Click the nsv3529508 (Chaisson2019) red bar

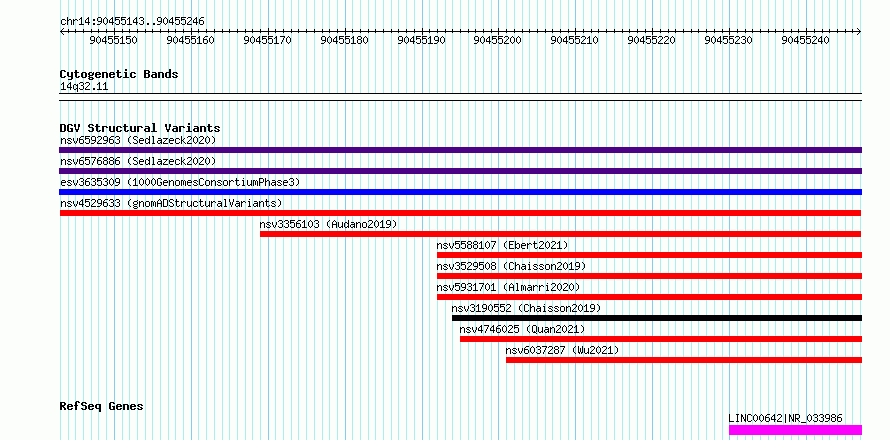pos(649,276)
